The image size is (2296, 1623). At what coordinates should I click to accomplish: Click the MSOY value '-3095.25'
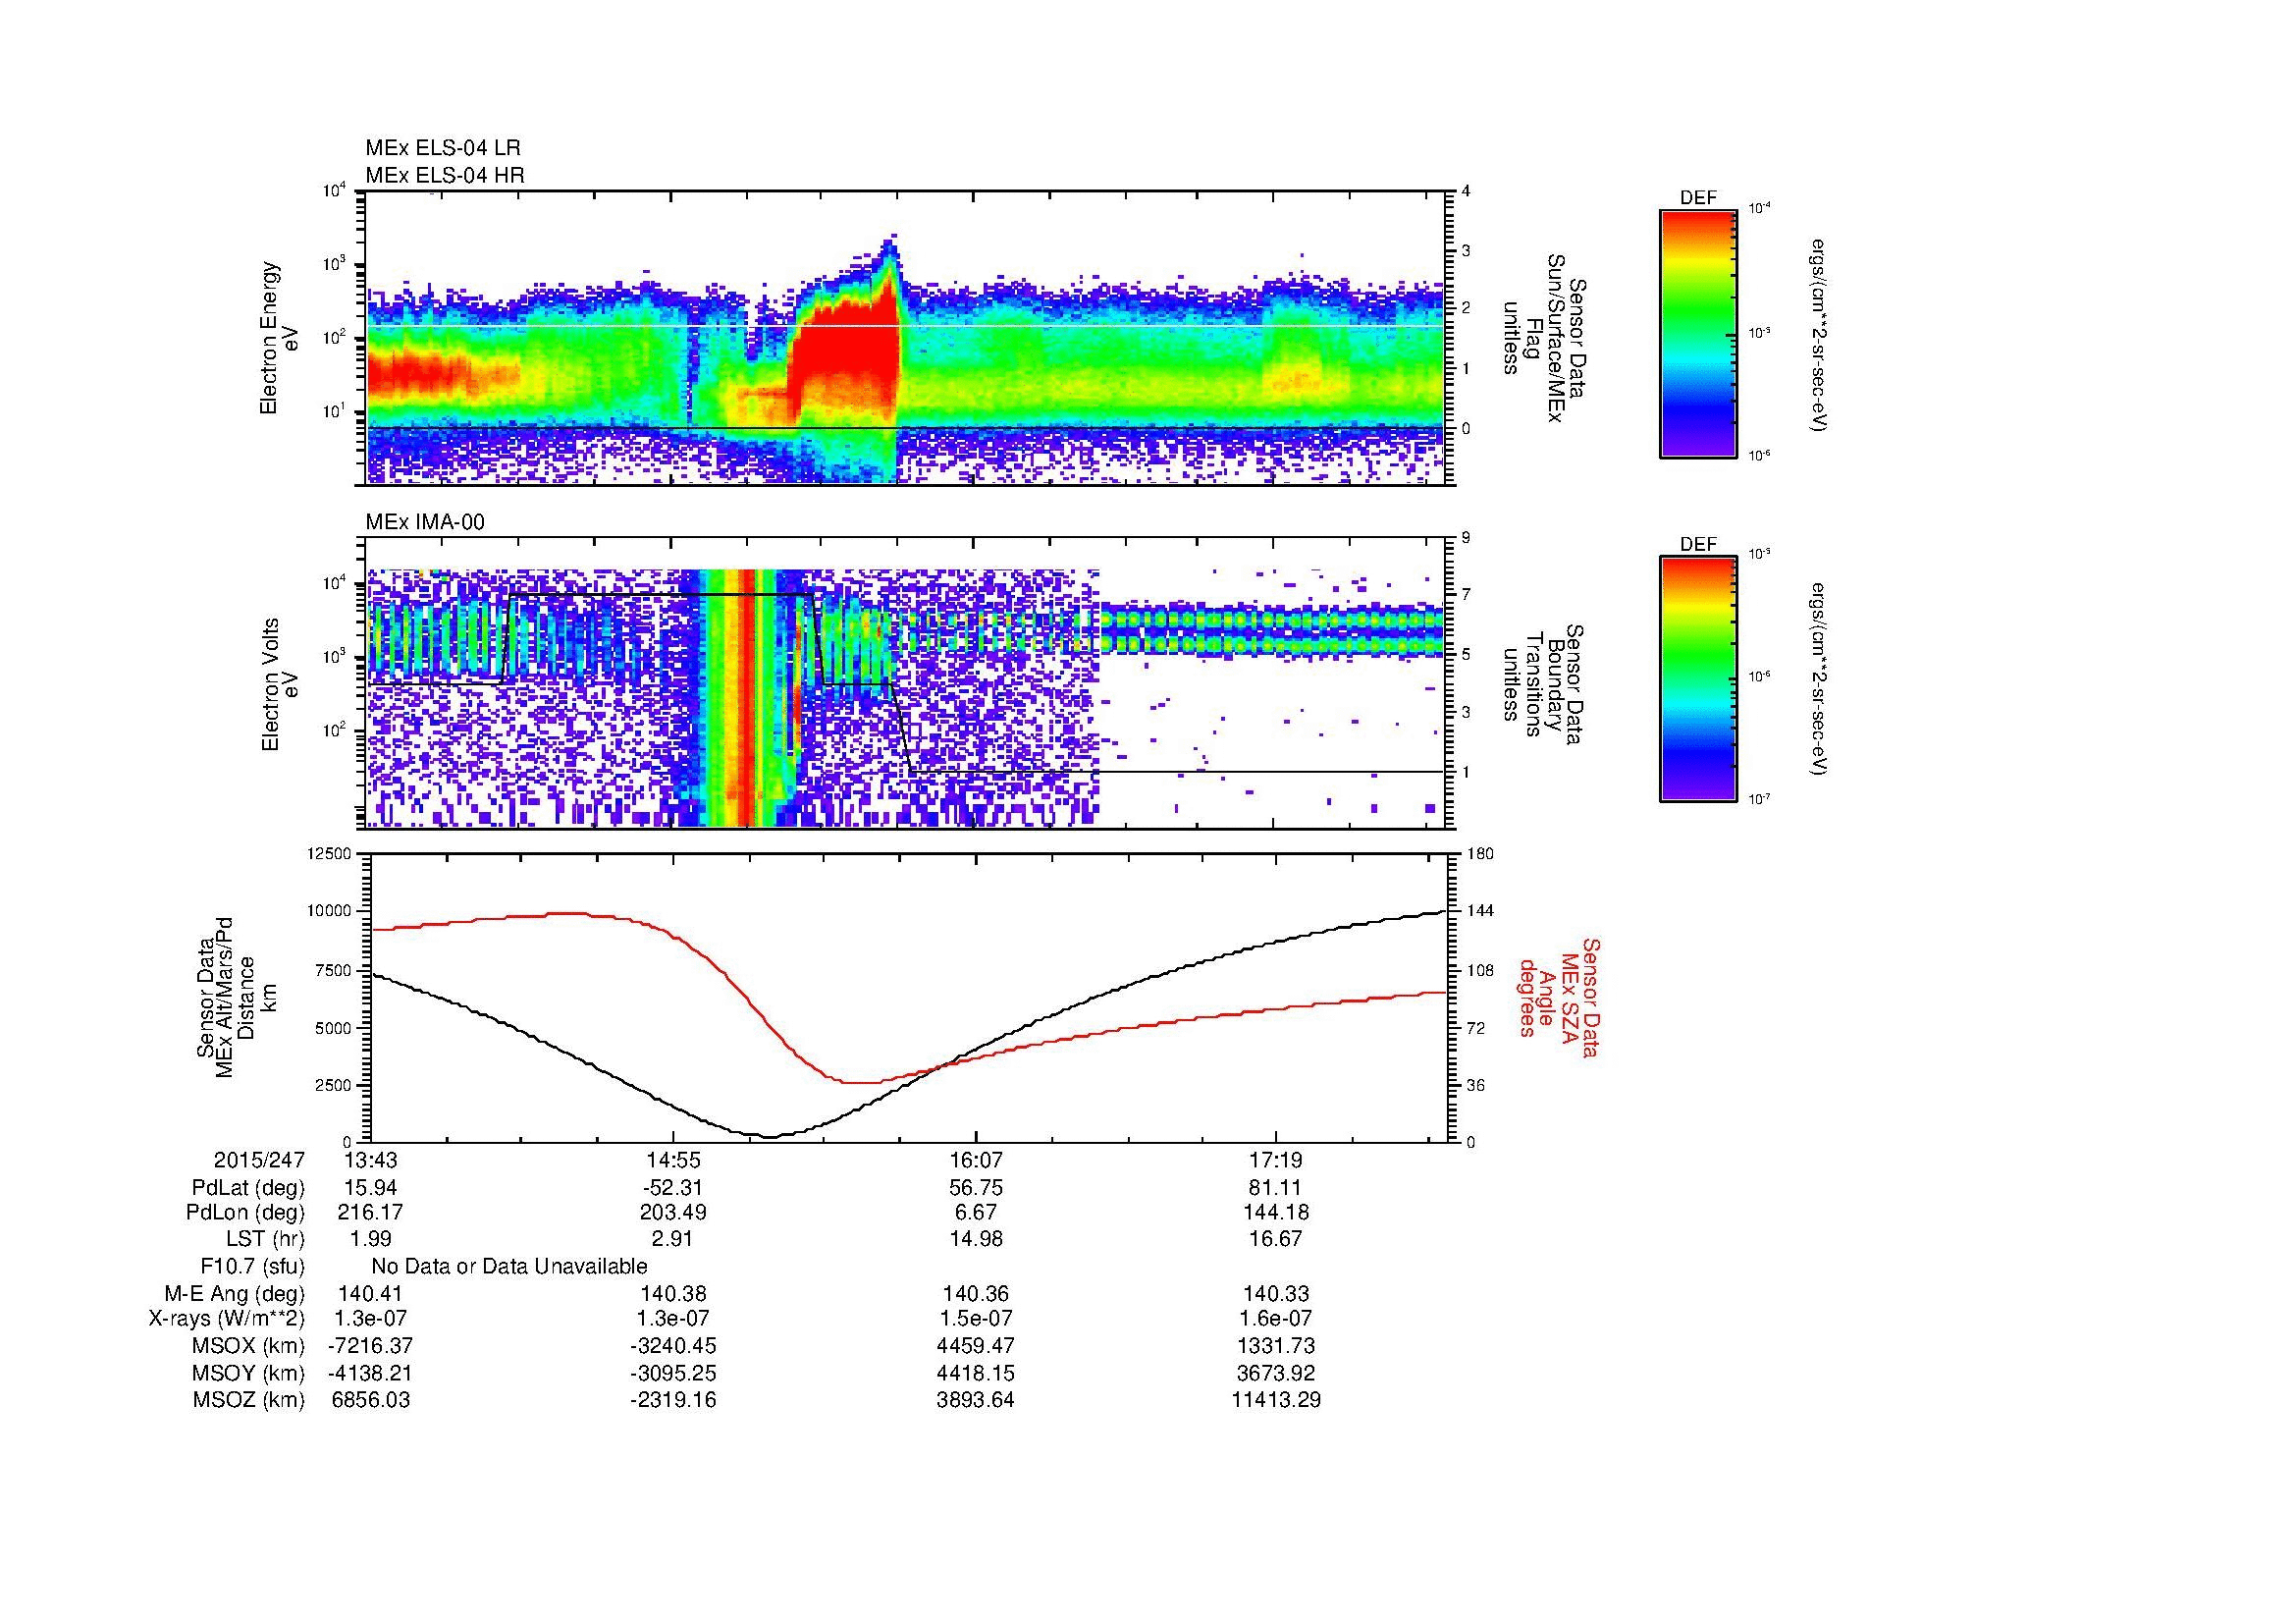point(673,1373)
